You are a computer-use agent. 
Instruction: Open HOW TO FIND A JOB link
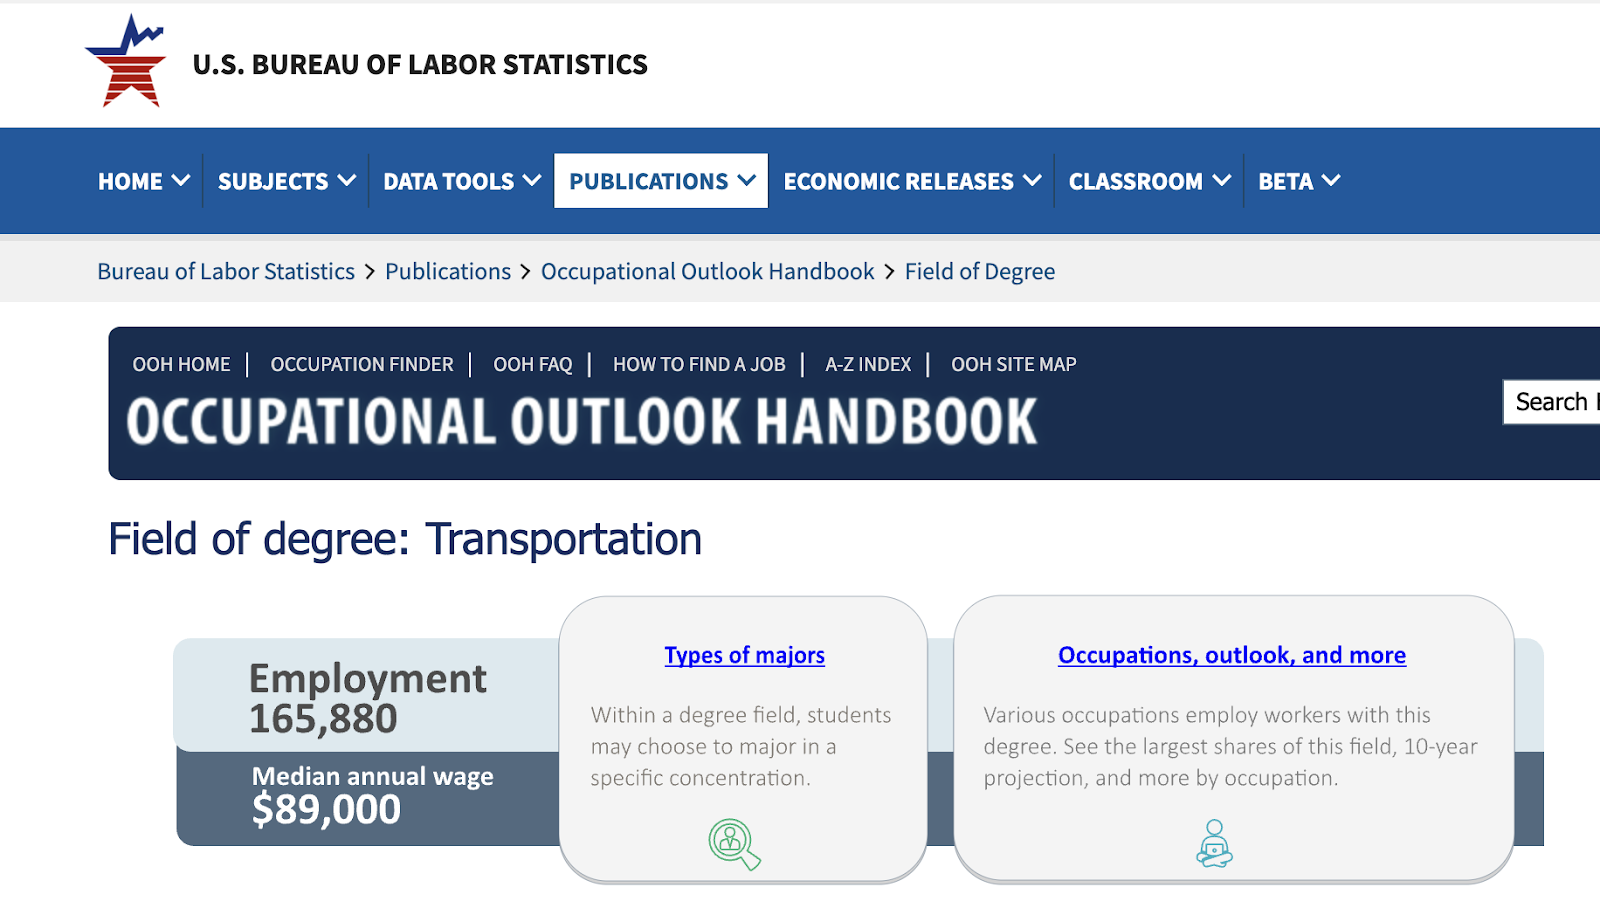[x=699, y=365]
